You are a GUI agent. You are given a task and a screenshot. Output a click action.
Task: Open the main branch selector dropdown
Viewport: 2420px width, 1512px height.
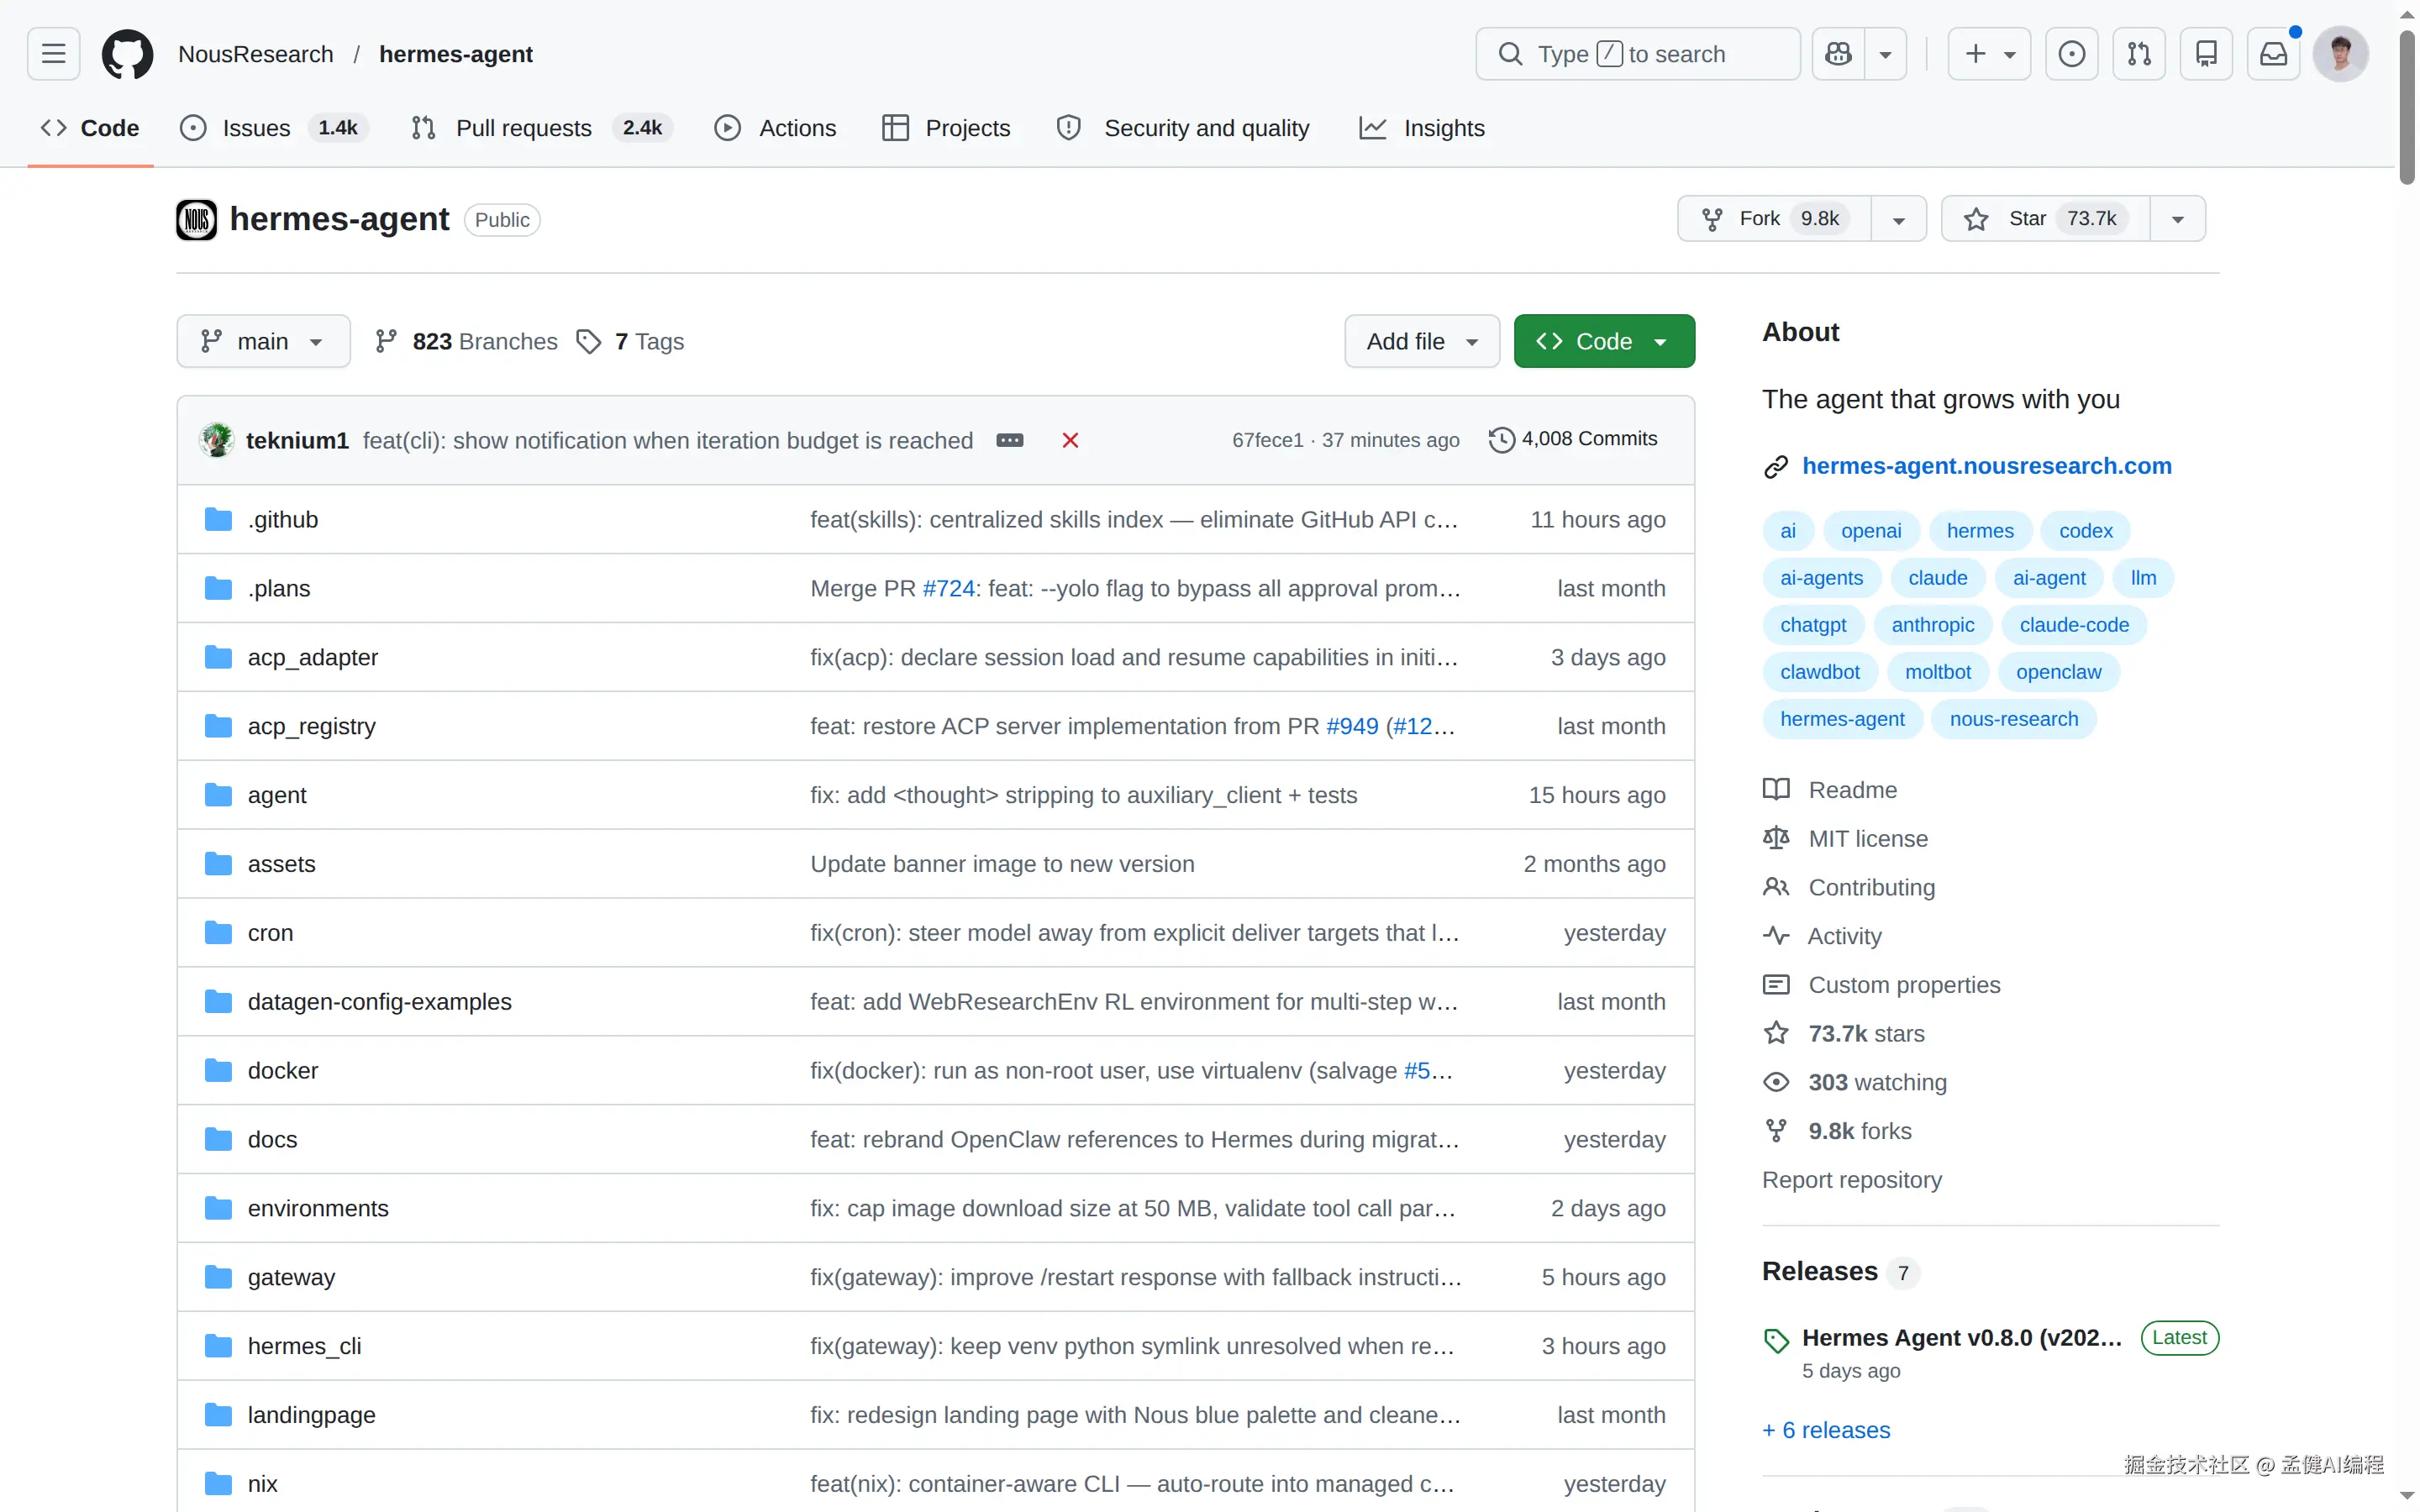263,341
